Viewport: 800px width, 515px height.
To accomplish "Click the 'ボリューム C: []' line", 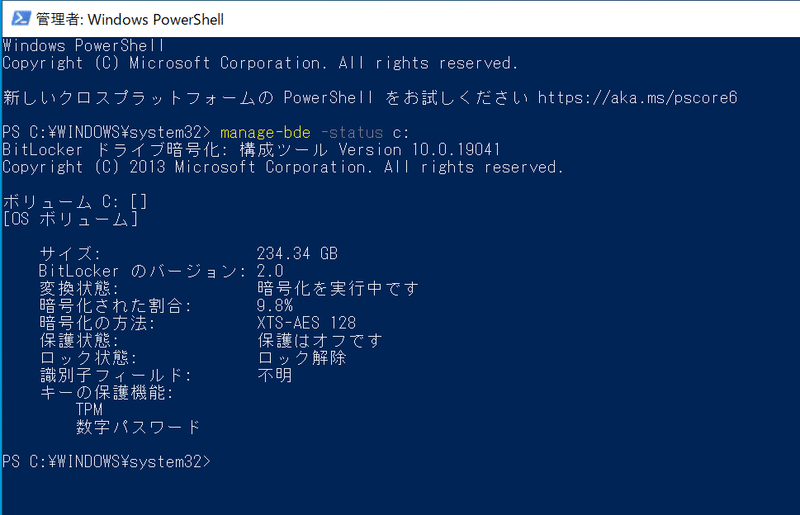I will click(x=75, y=202).
